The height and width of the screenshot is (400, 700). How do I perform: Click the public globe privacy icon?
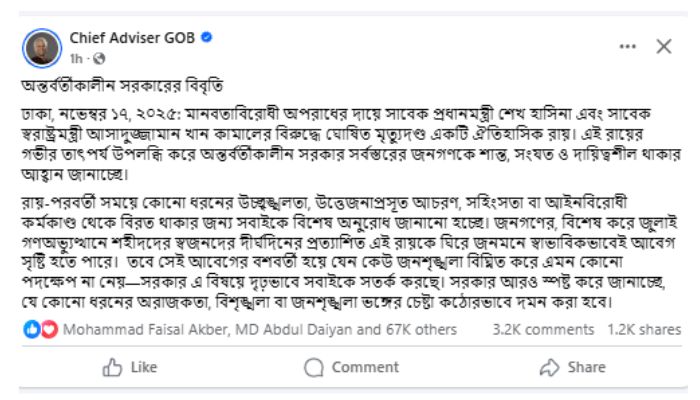coord(100,58)
